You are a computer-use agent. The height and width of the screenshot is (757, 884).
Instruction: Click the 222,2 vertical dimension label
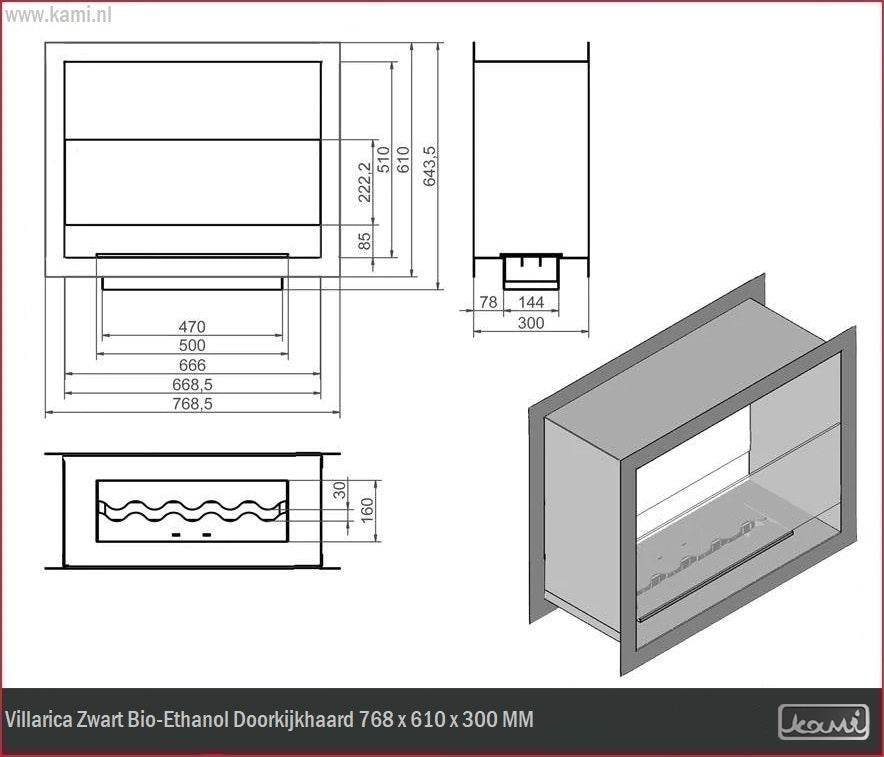tap(365, 182)
